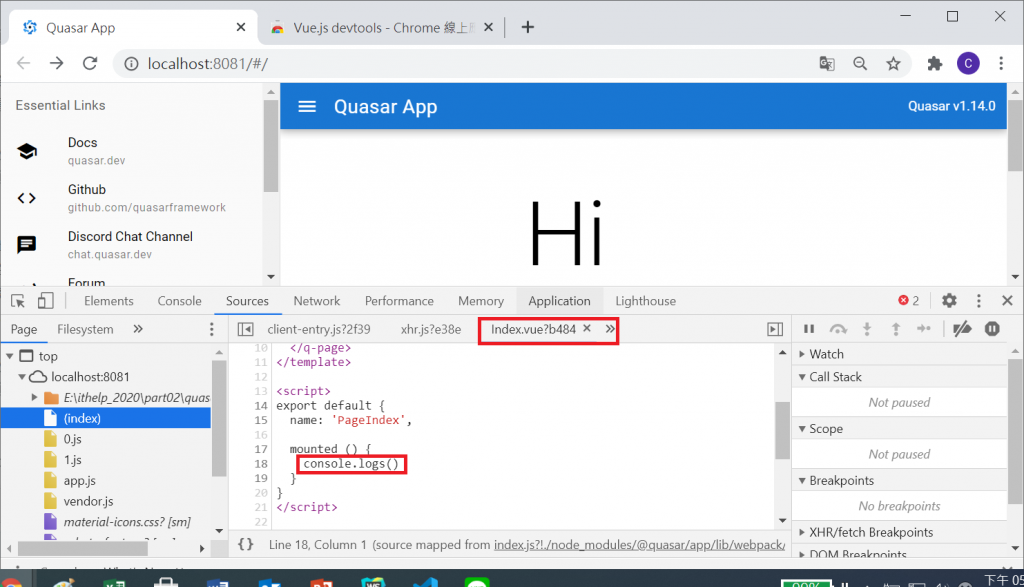Image resolution: width=1024 pixels, height=587 pixels.
Task: Step into next function call
Action: 867,329
